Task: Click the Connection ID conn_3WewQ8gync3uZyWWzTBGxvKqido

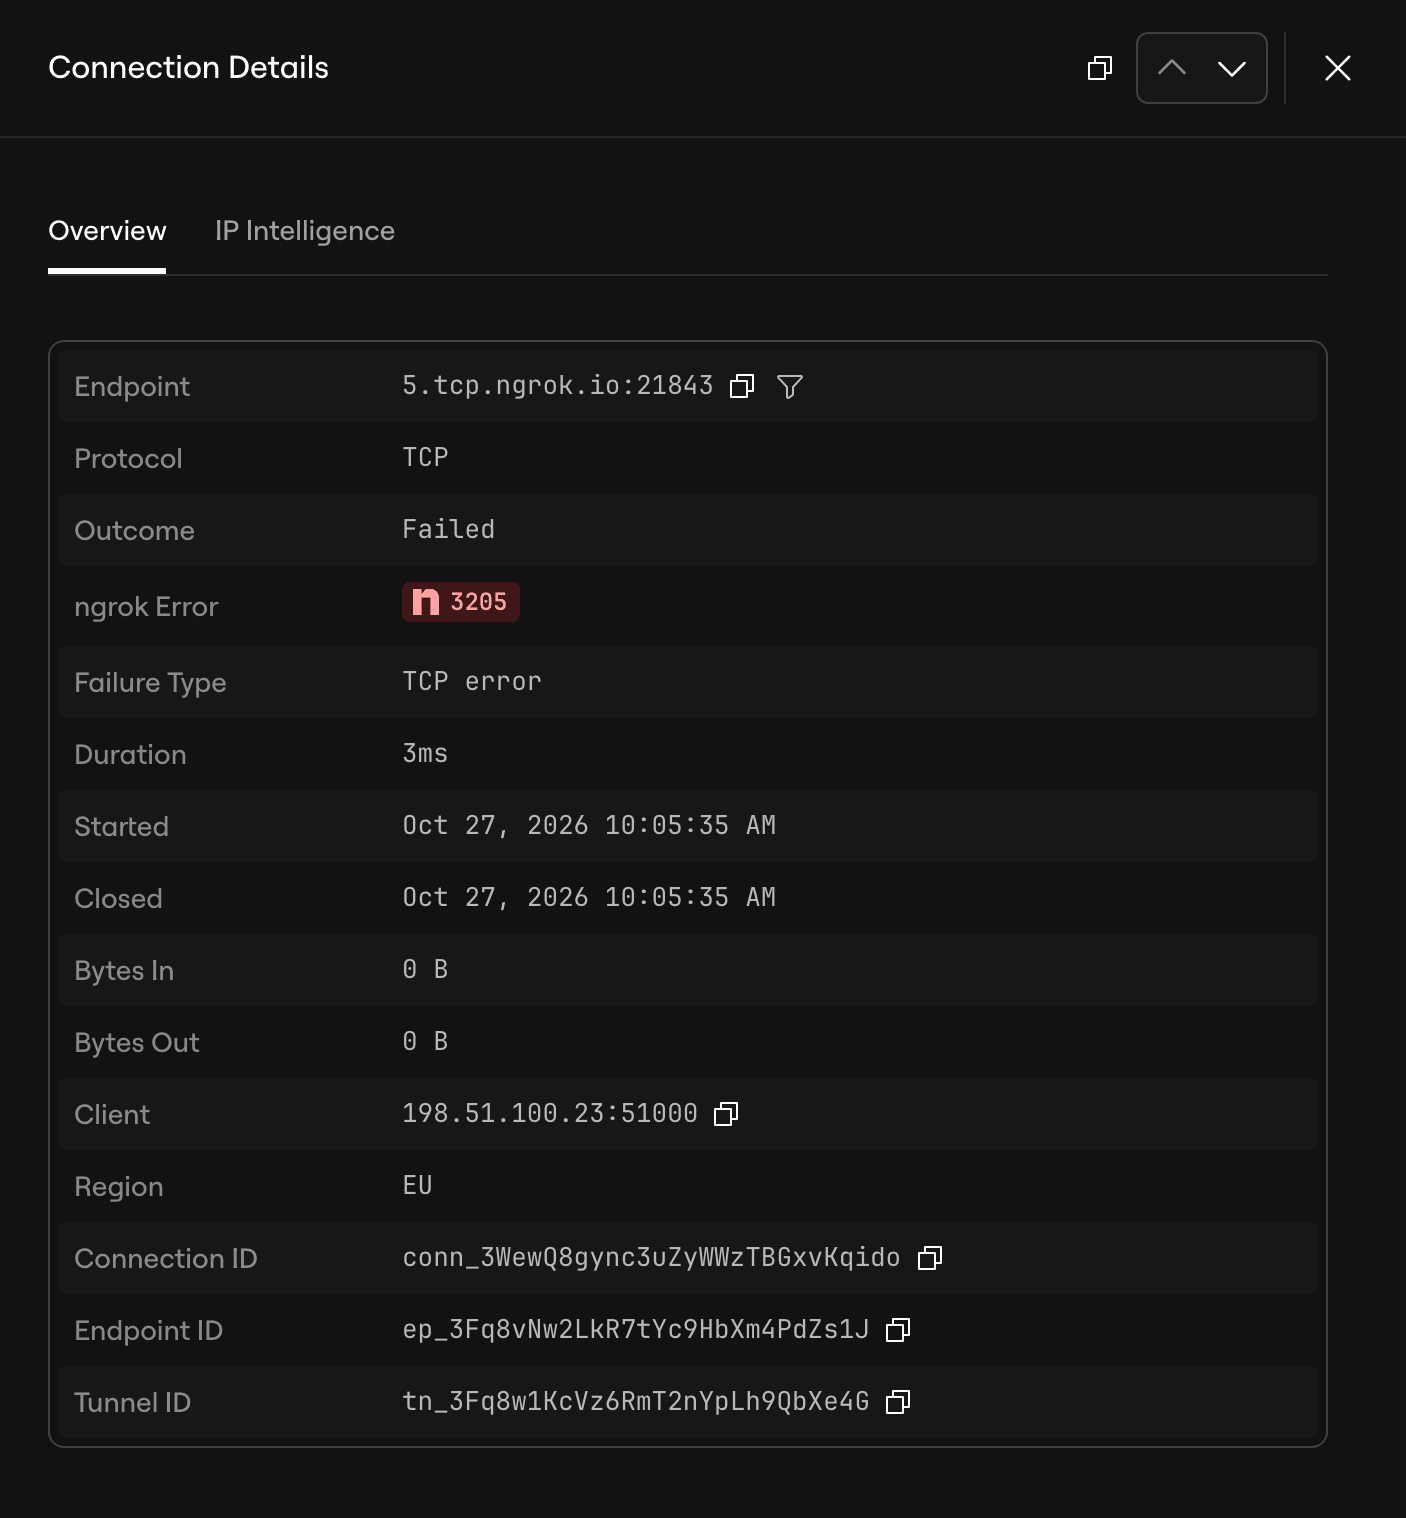Action: point(651,1258)
